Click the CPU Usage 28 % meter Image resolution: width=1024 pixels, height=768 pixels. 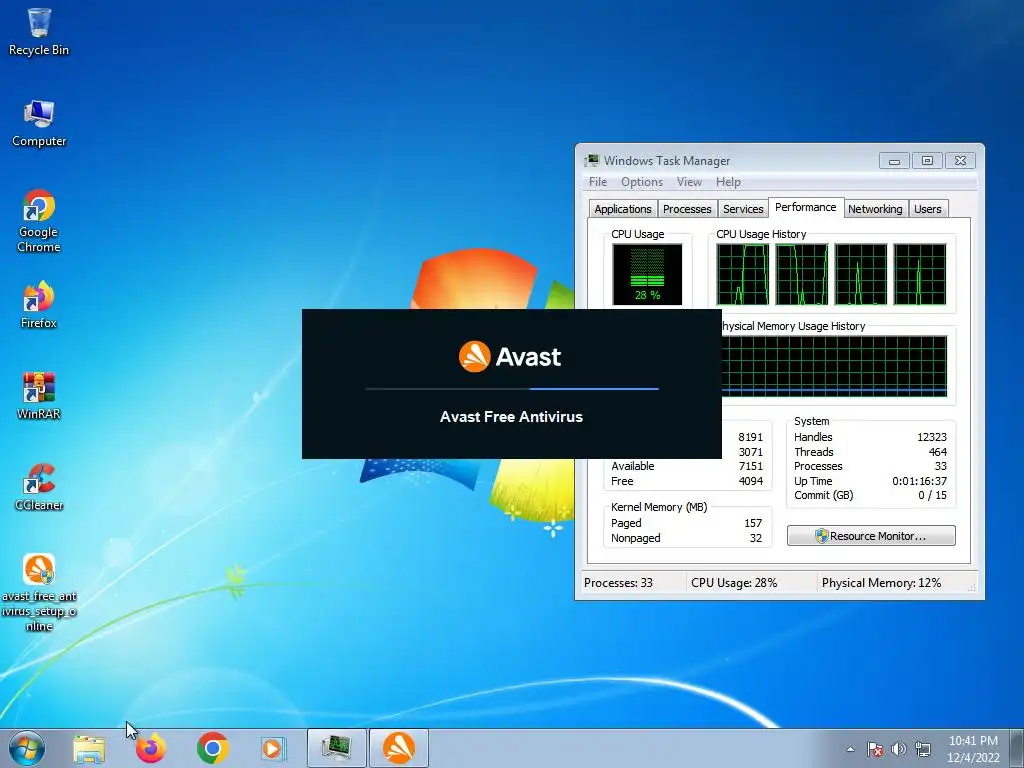click(647, 274)
